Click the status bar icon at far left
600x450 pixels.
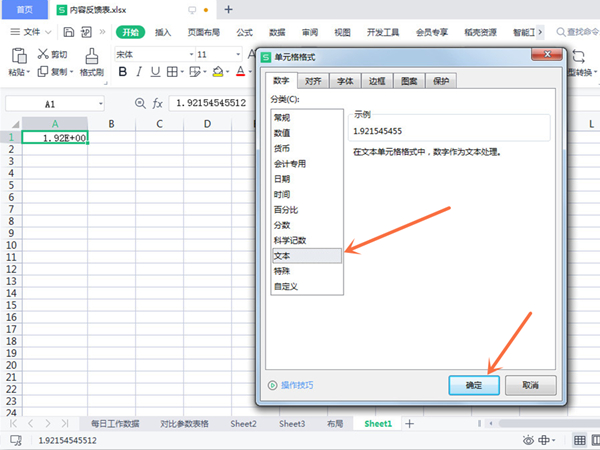[x=16, y=440]
